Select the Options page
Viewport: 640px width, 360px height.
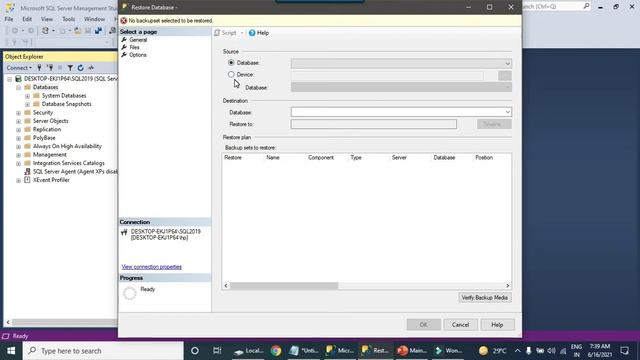[x=138, y=55]
